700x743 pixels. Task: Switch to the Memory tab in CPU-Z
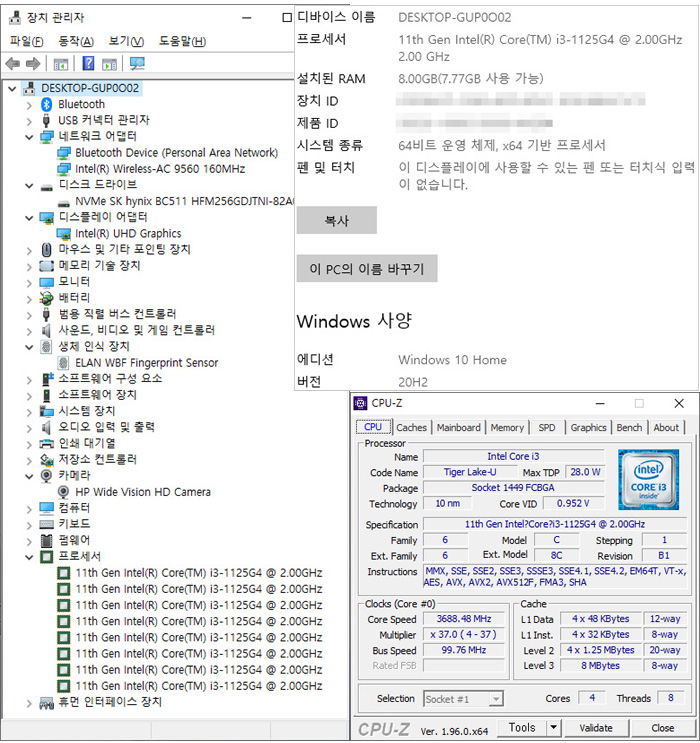pyautogui.click(x=507, y=428)
